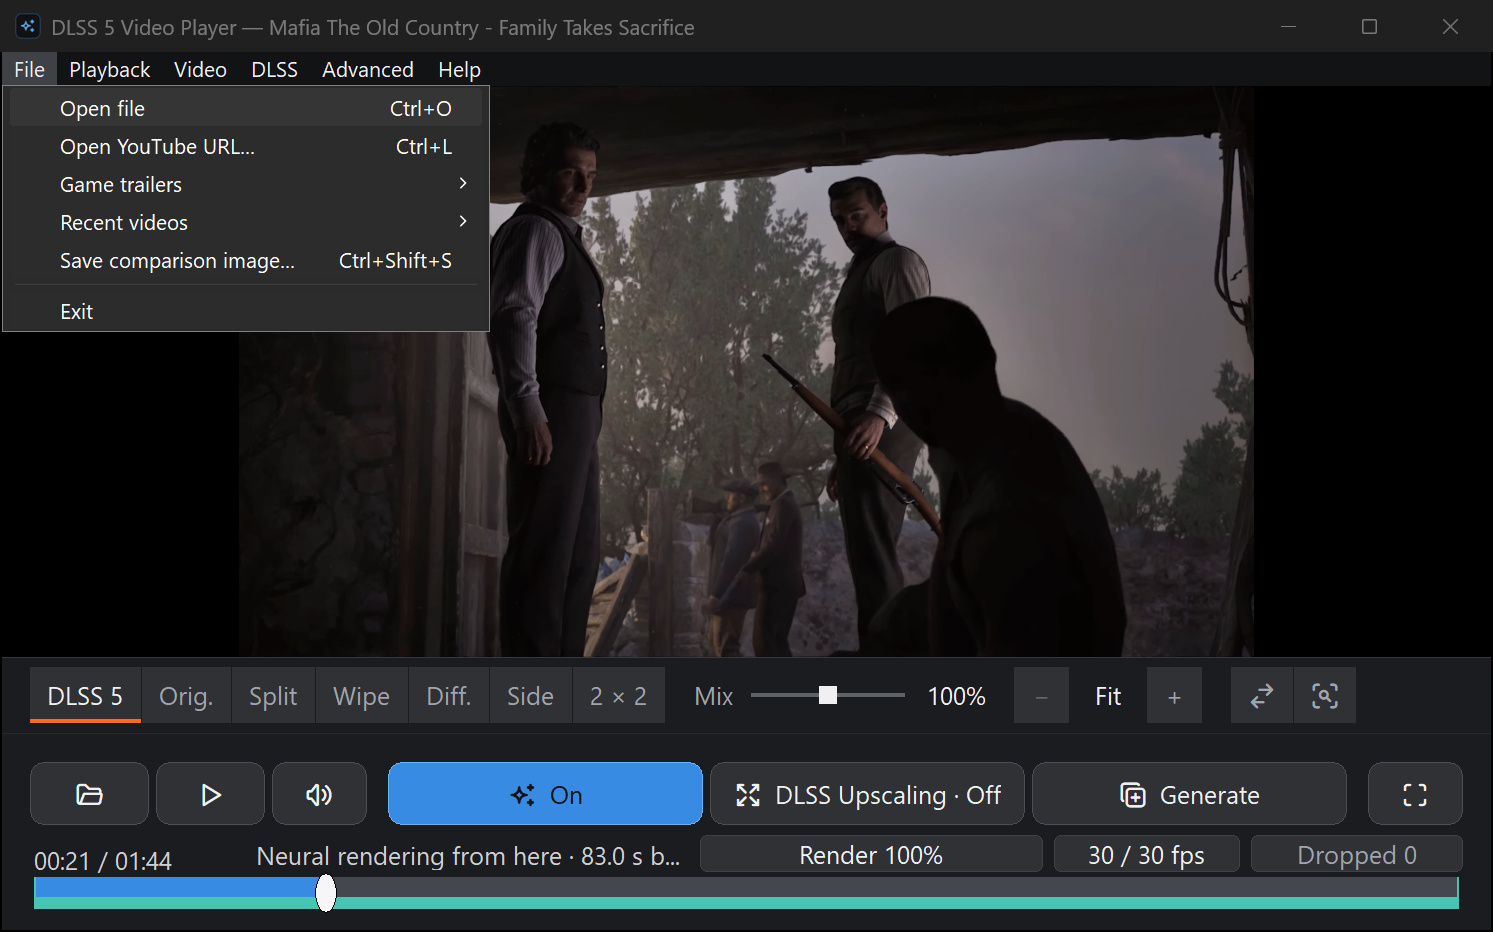Close the DLSS 5 Video Player window
1493x932 pixels.
pos(1450,27)
